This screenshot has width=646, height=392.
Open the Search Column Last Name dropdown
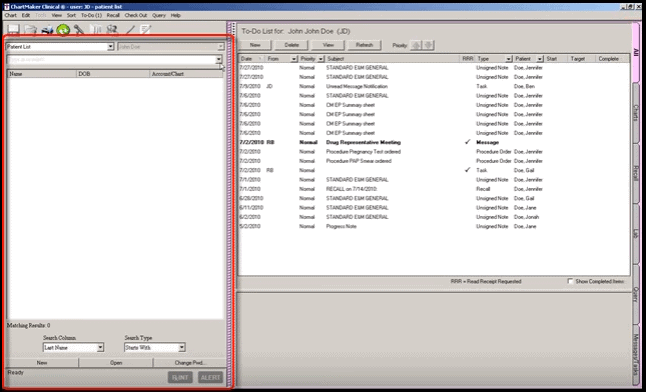pos(100,348)
